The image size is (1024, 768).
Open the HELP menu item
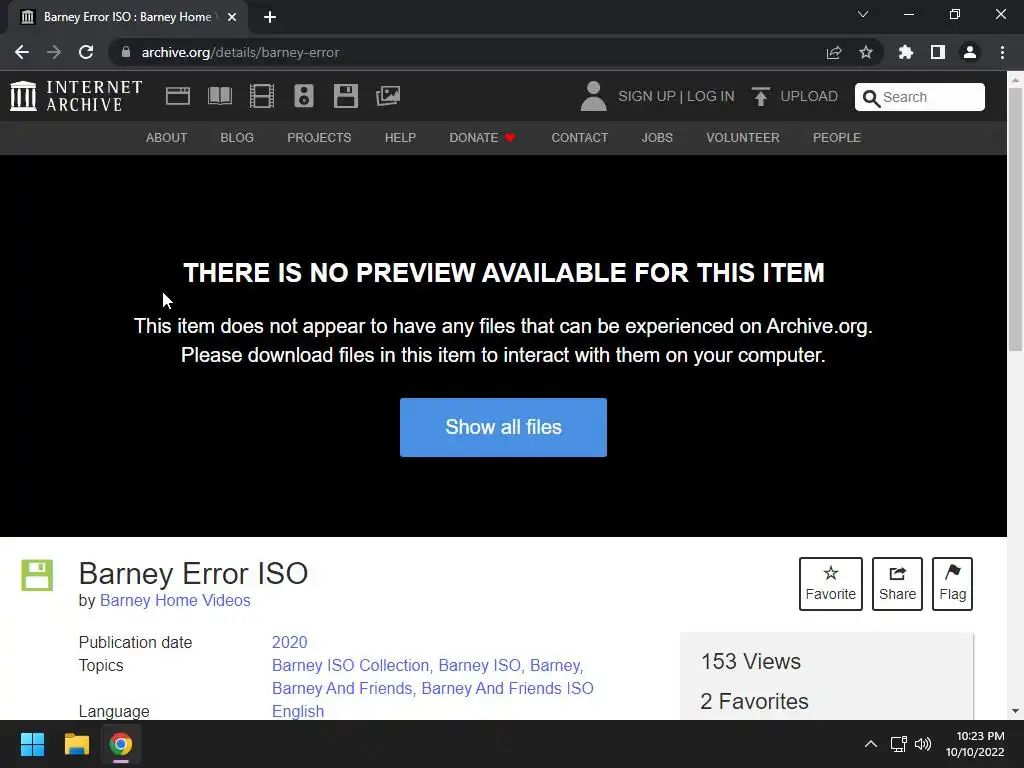tap(400, 138)
